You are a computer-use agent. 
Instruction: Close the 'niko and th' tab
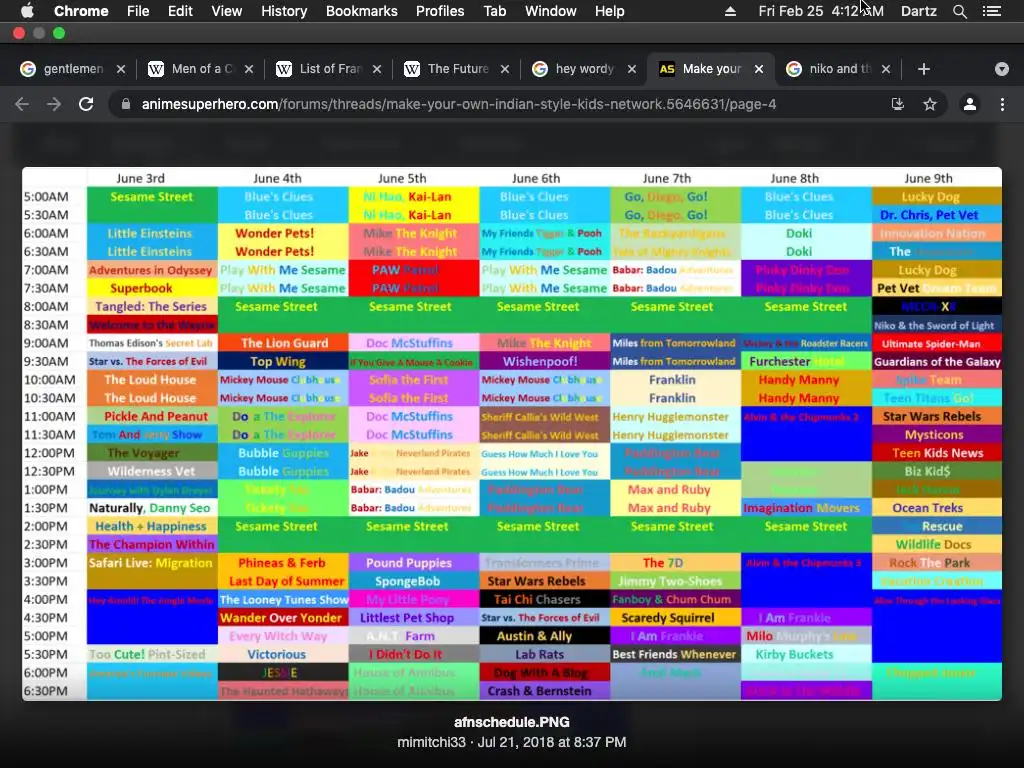click(886, 69)
